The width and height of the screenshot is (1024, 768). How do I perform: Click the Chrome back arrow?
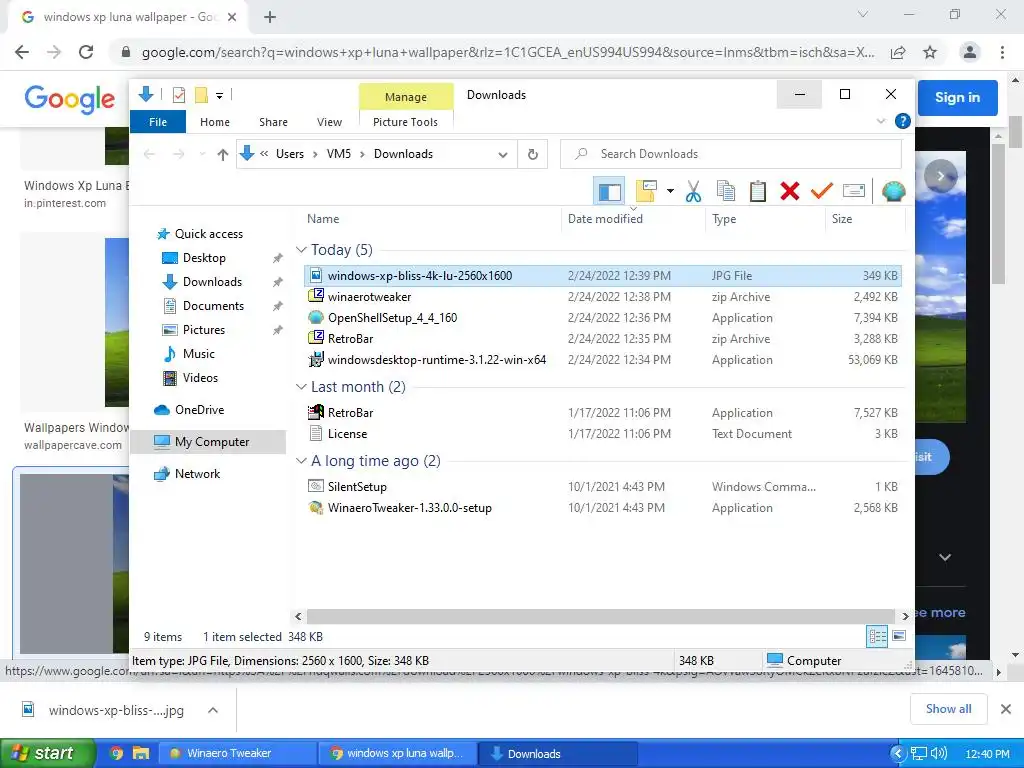coord(22,52)
